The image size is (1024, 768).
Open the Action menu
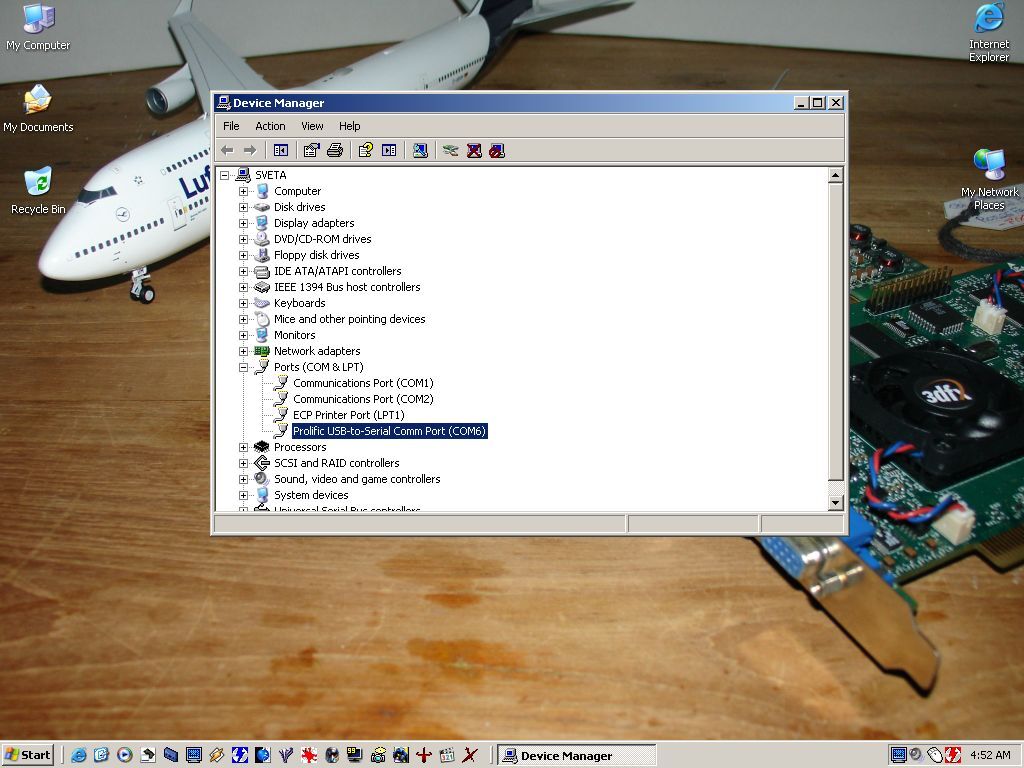tap(270, 126)
